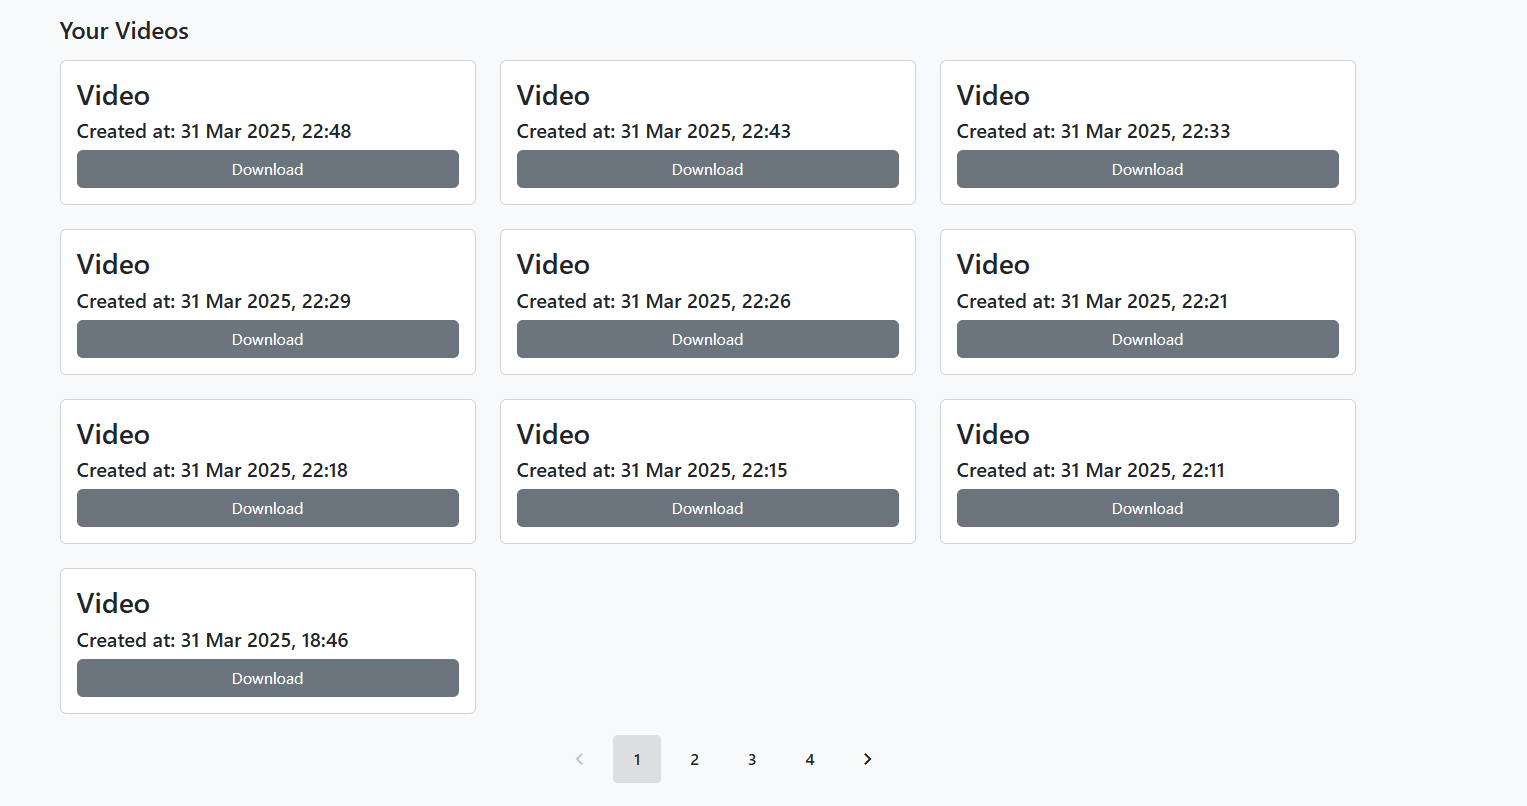Screen dimensions: 1527x806
Task: Open page 2 of the video list
Action: (x=694, y=759)
